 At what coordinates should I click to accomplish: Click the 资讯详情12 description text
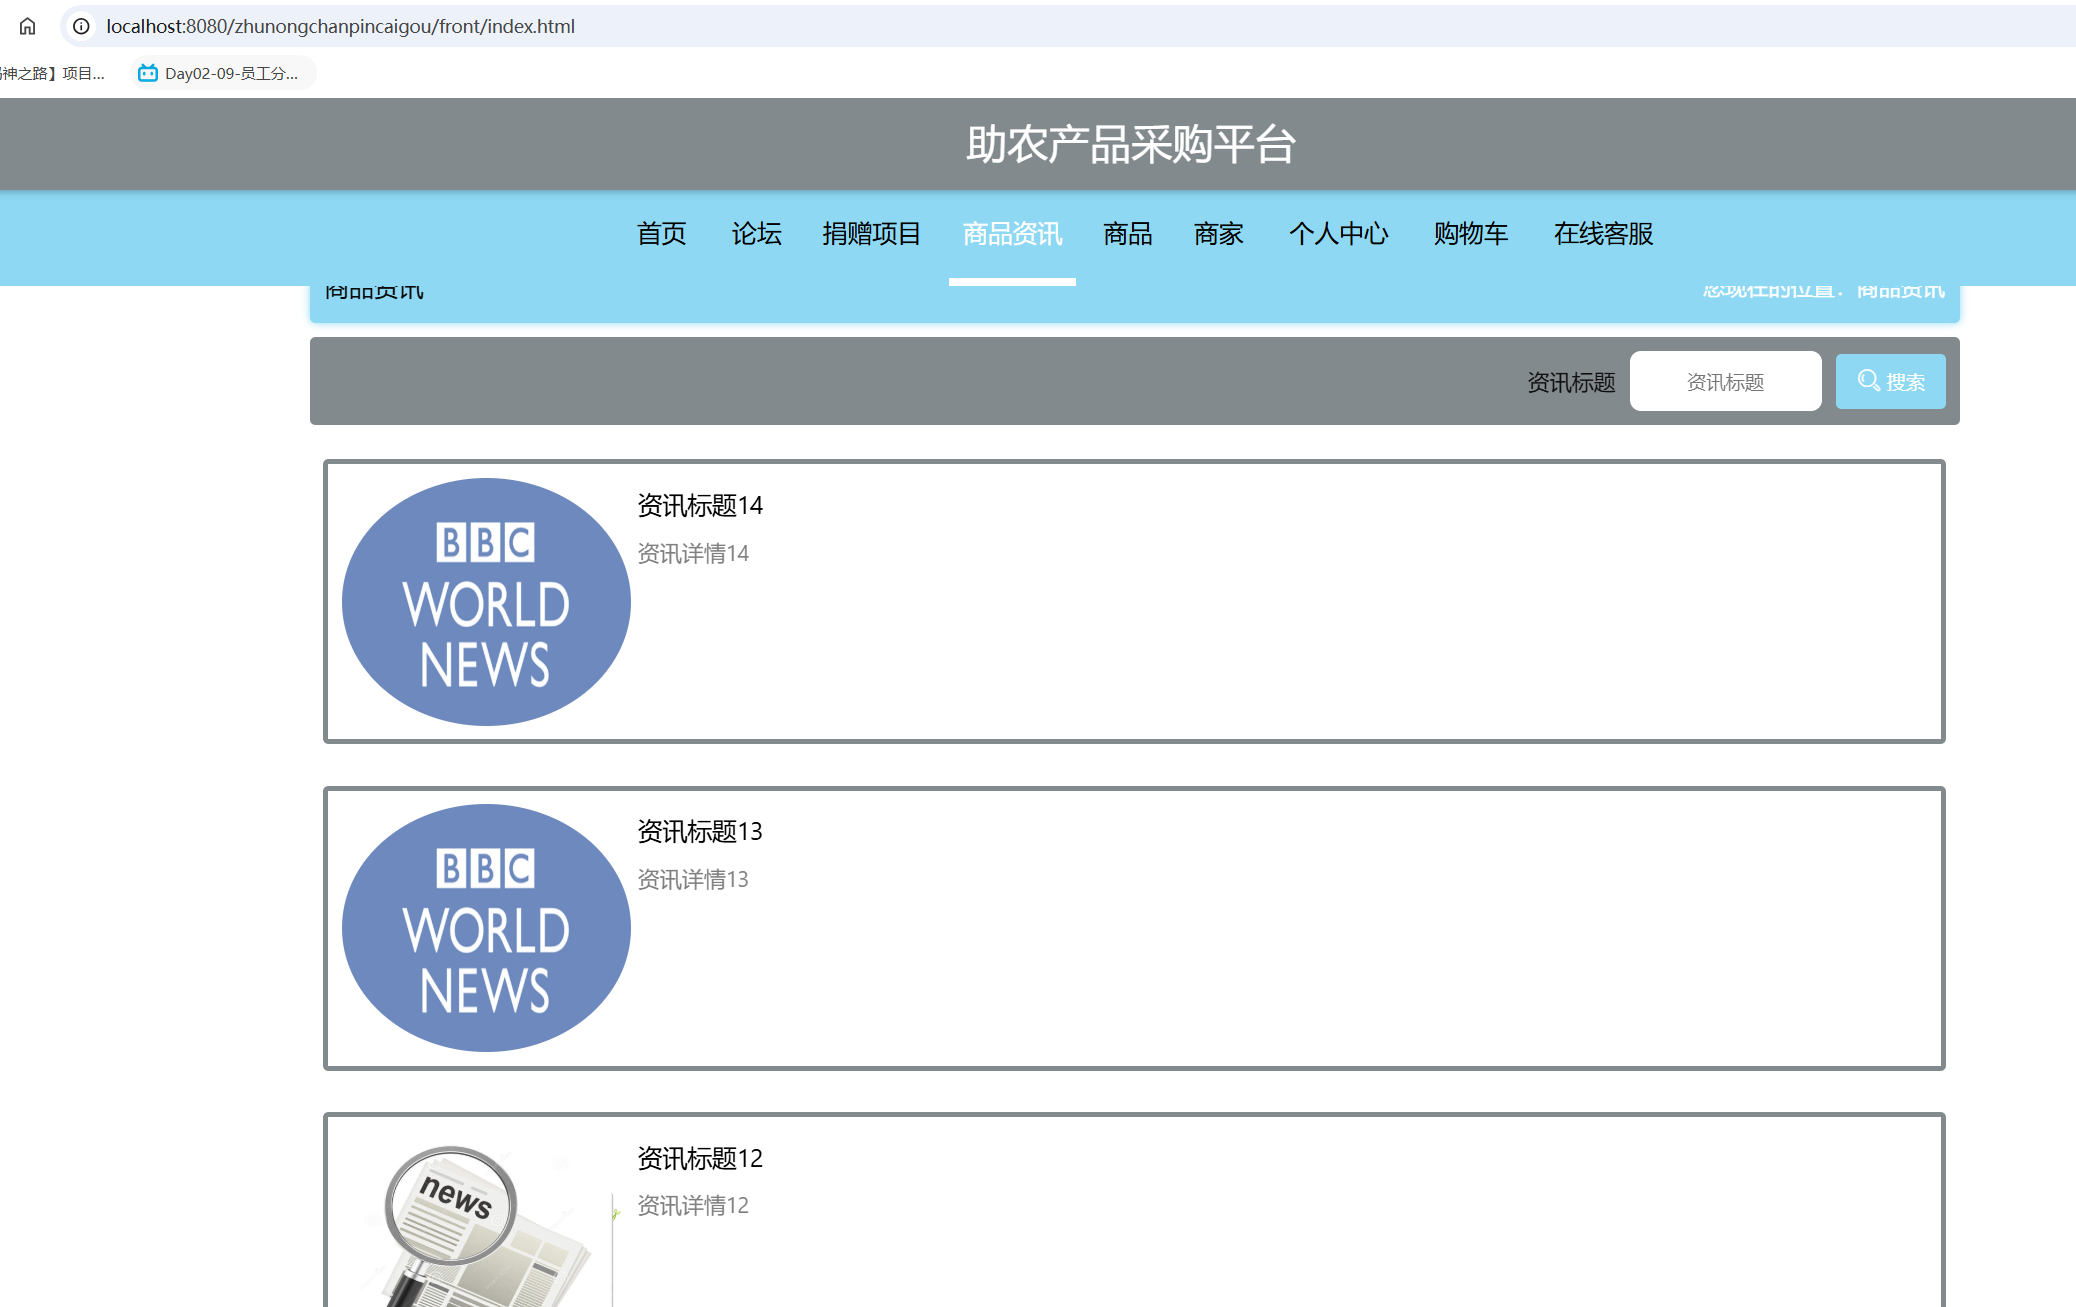693,1206
